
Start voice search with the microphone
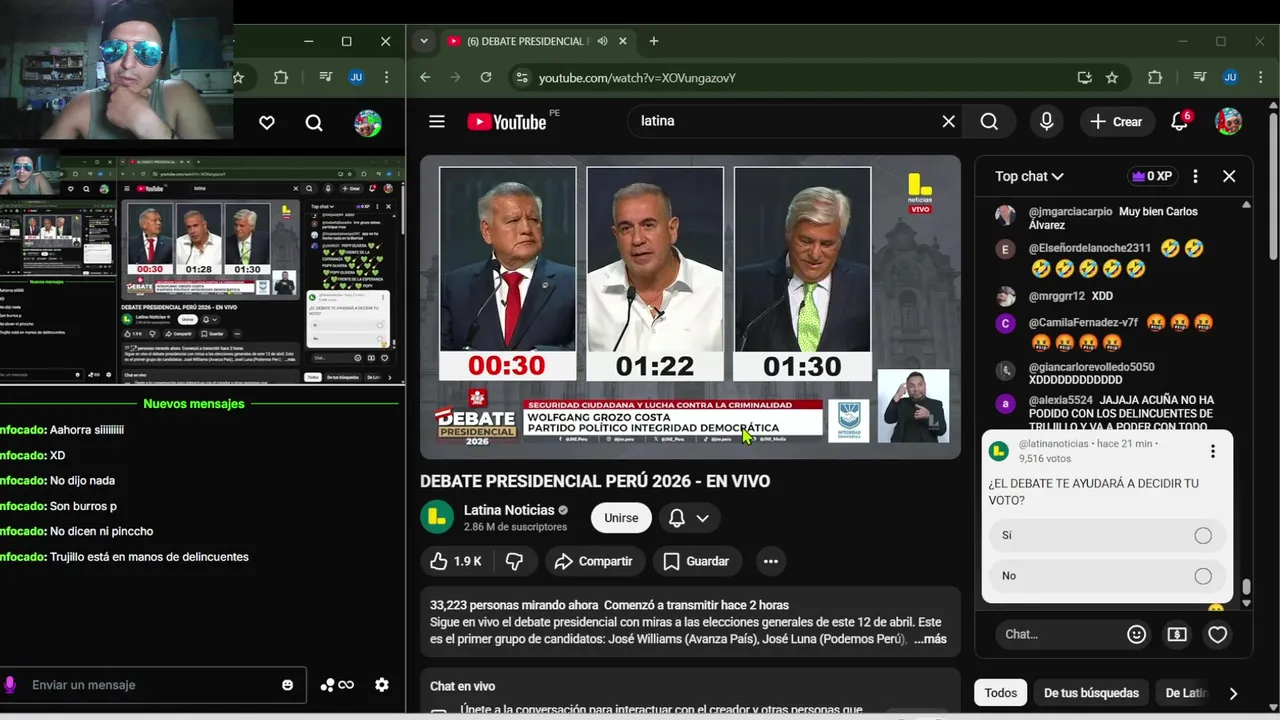coord(1046,121)
